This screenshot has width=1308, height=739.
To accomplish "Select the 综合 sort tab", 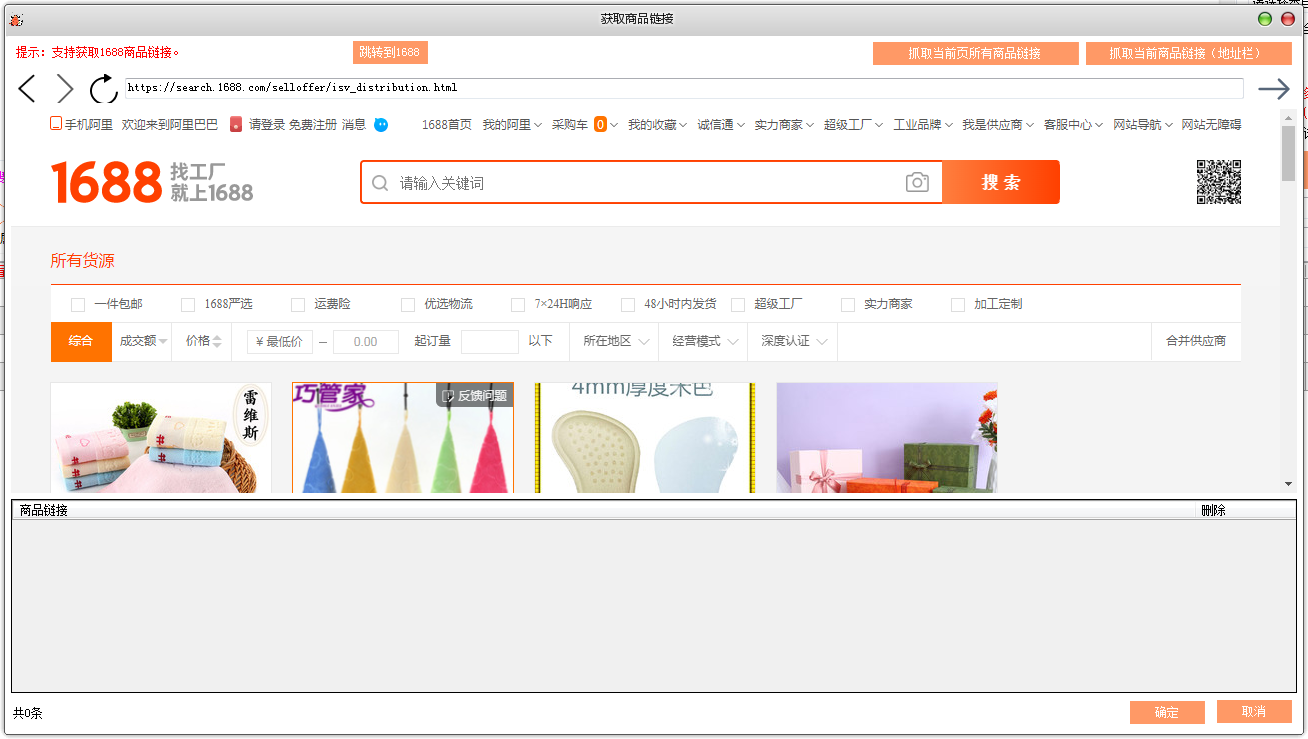I will pyautogui.click(x=81, y=341).
